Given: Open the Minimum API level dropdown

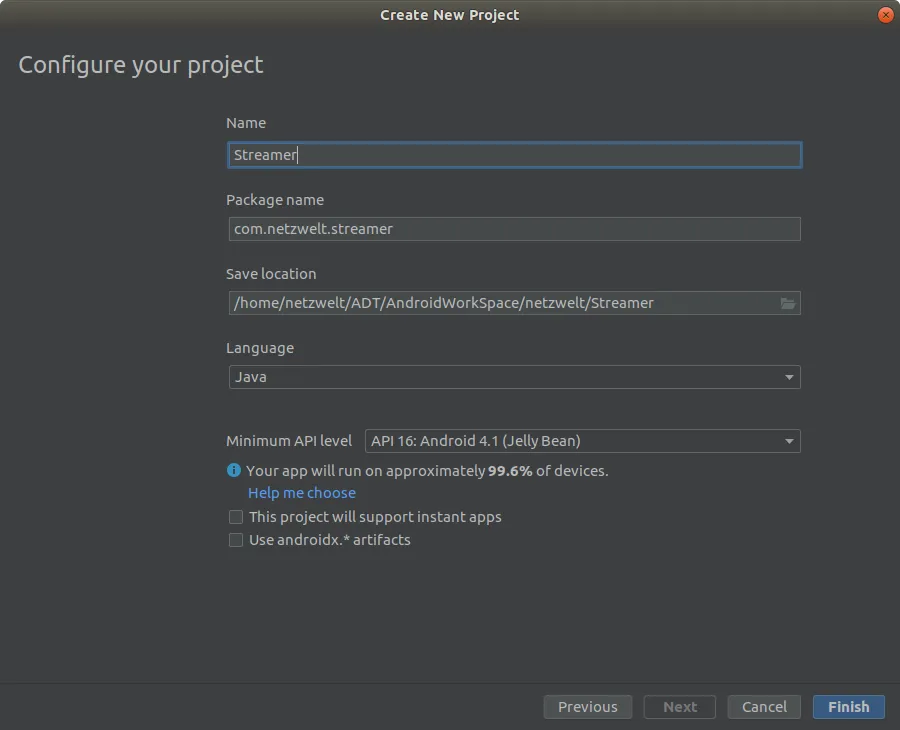Looking at the screenshot, I should point(788,441).
